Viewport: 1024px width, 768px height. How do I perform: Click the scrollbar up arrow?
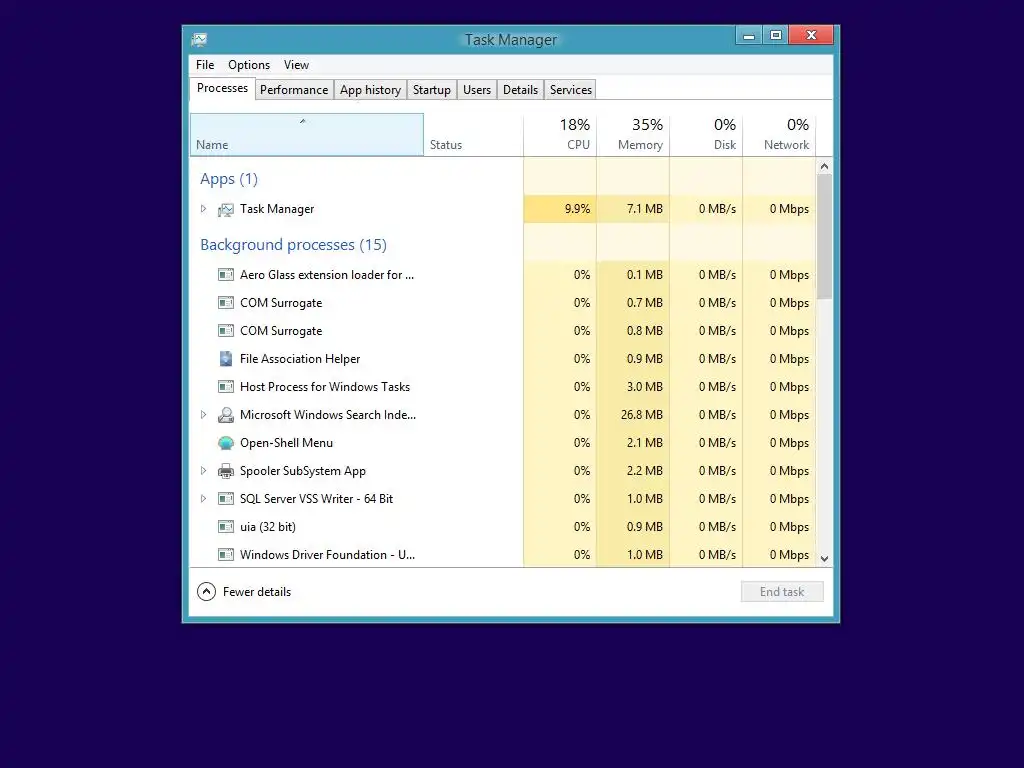[x=824, y=167]
